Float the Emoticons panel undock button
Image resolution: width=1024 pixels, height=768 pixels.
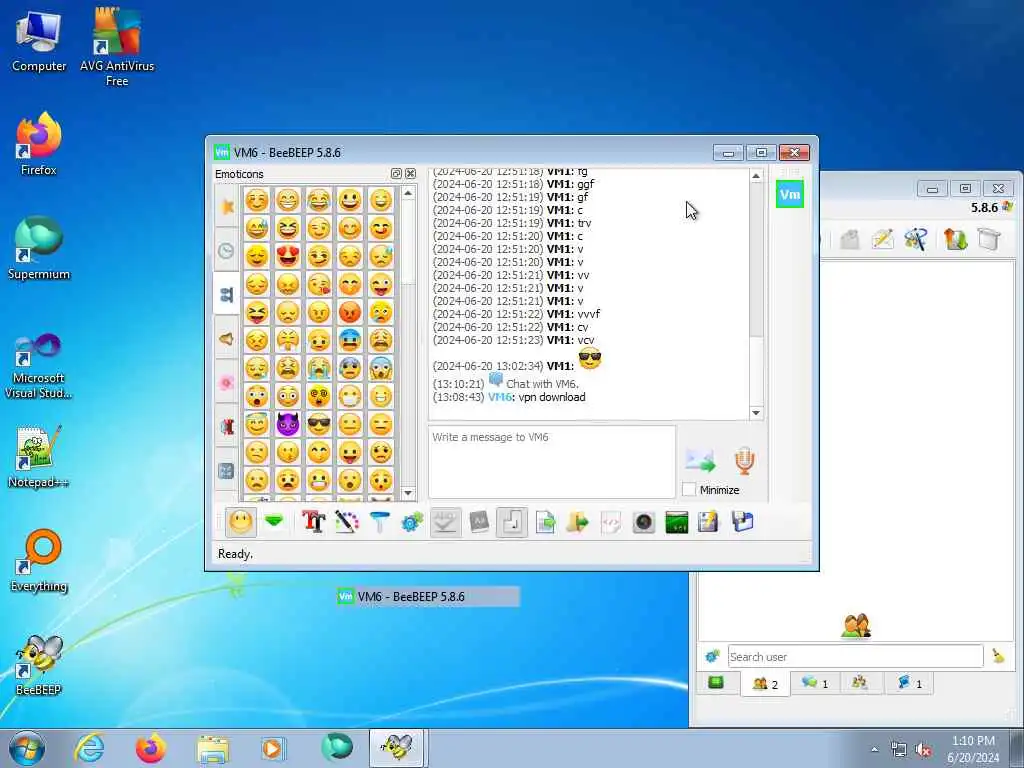pyautogui.click(x=396, y=174)
